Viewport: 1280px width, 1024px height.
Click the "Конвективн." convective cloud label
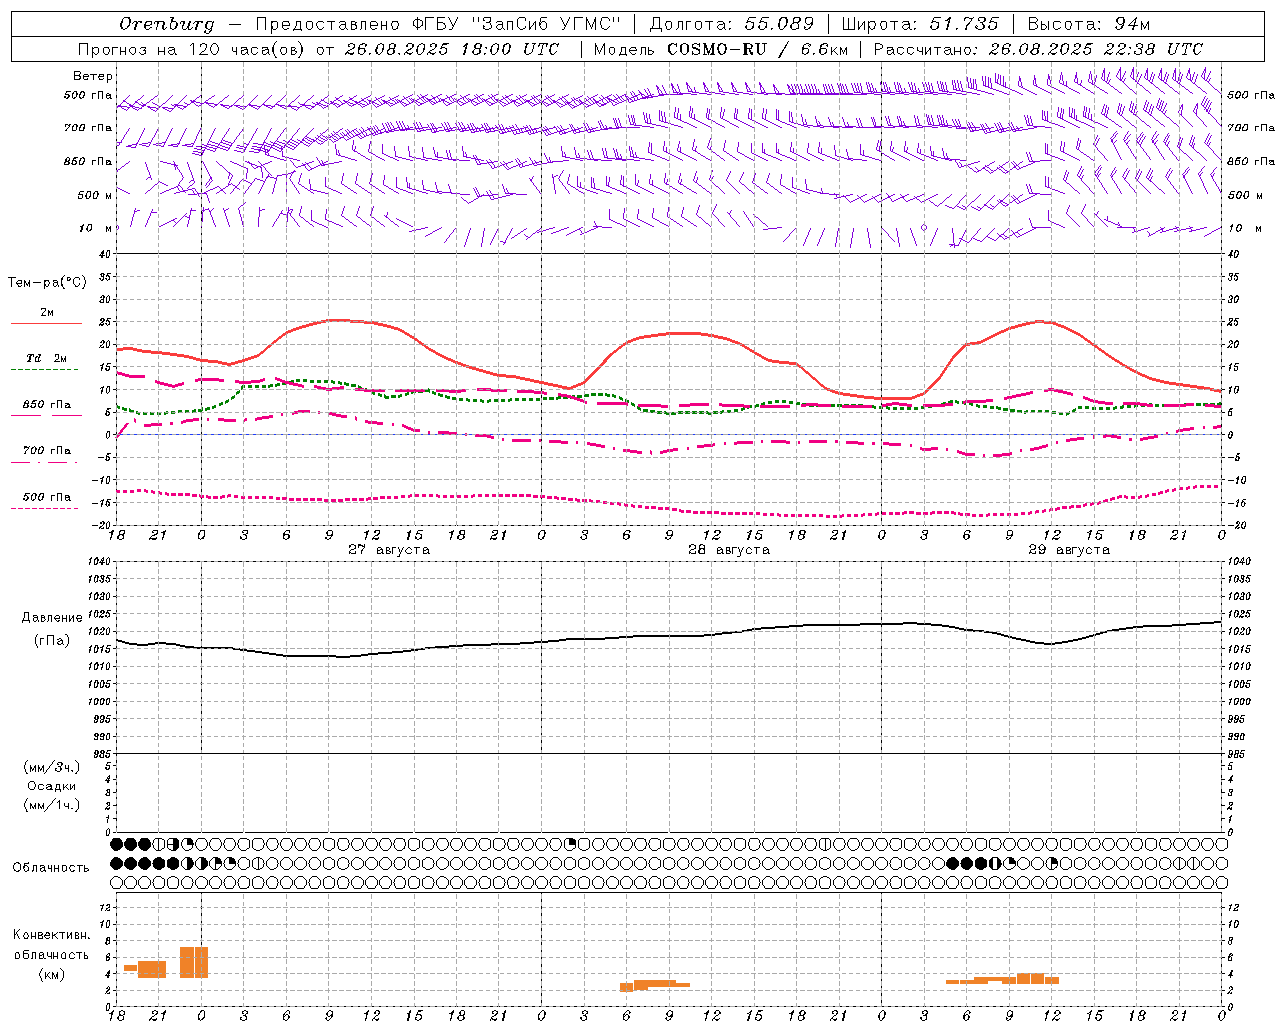coord(51,935)
